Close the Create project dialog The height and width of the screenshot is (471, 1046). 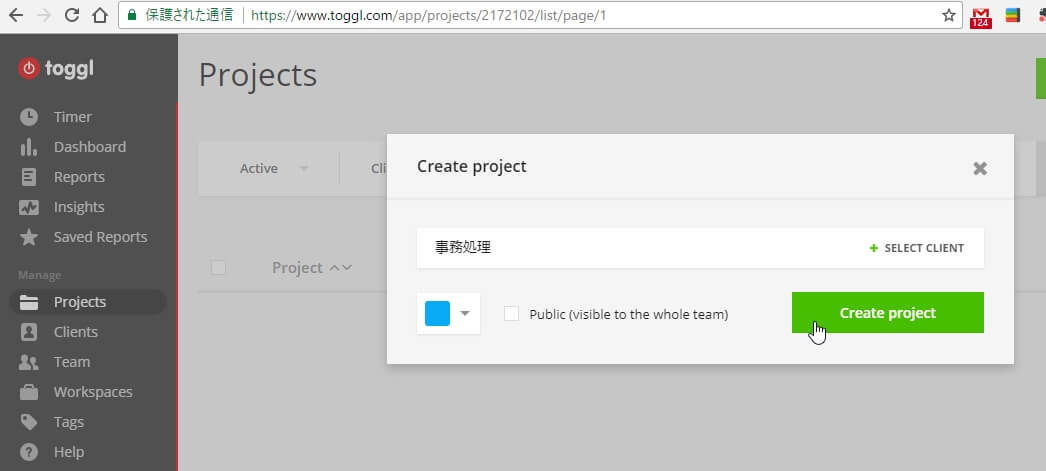[x=980, y=168]
